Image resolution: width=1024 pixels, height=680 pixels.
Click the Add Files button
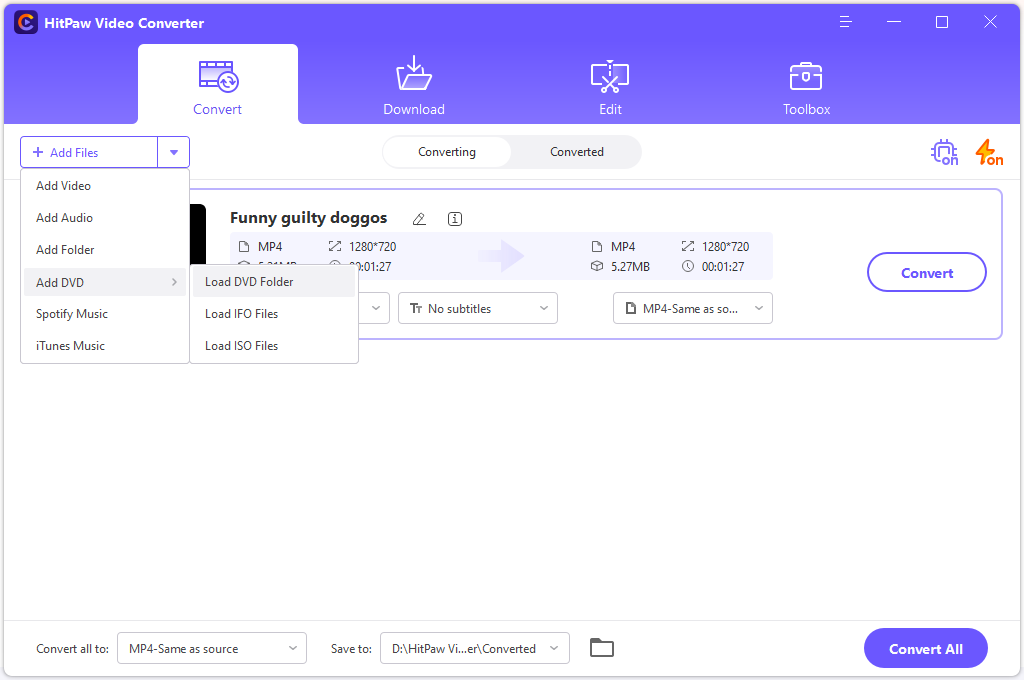click(89, 152)
